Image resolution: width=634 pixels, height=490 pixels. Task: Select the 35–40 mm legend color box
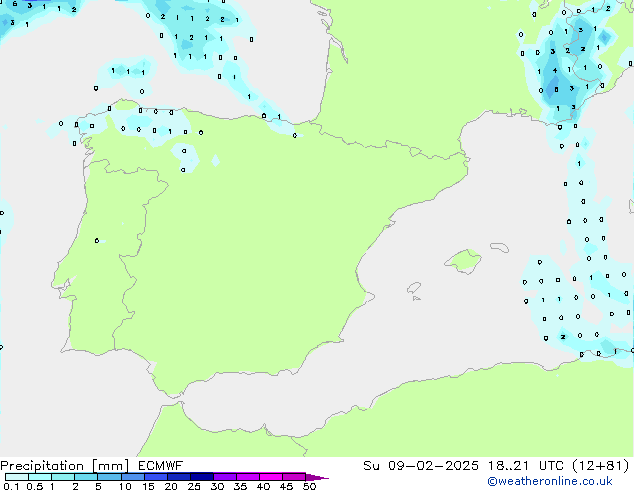point(247,477)
